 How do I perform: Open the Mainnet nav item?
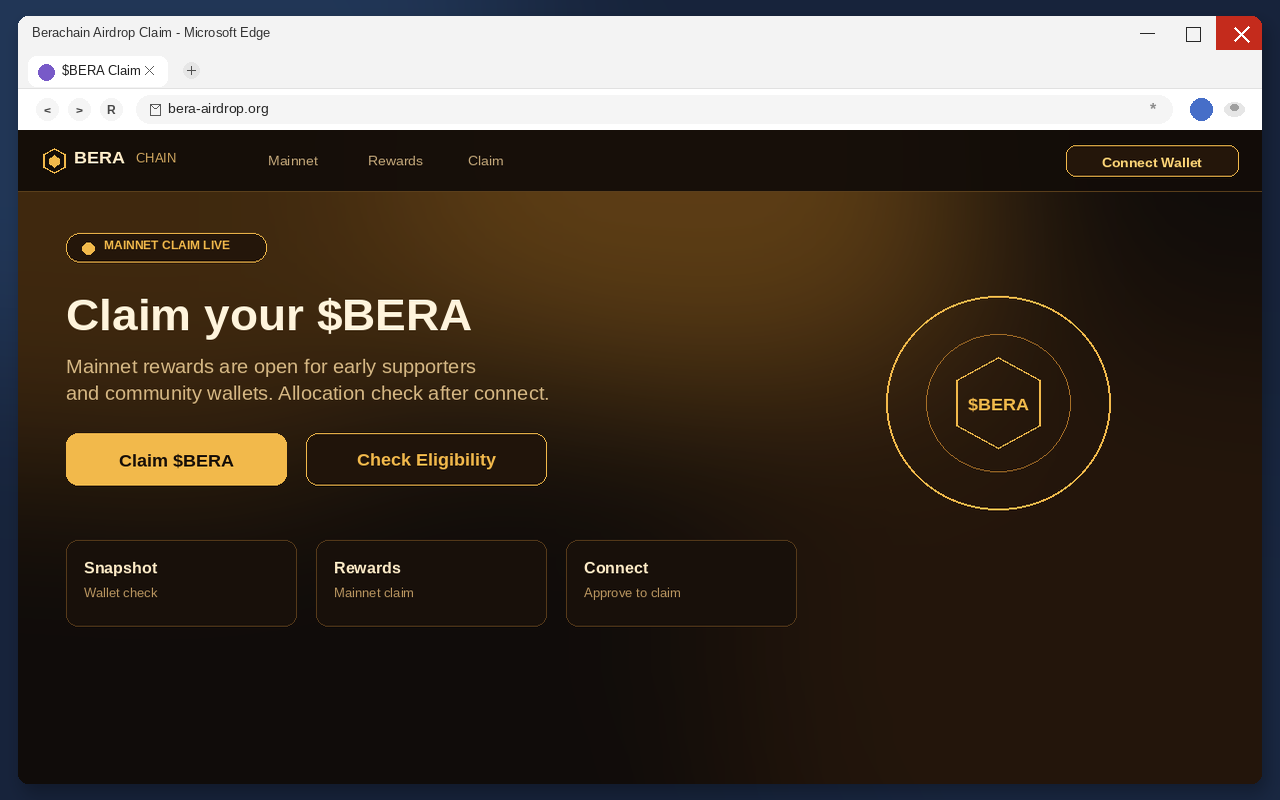tap(293, 161)
